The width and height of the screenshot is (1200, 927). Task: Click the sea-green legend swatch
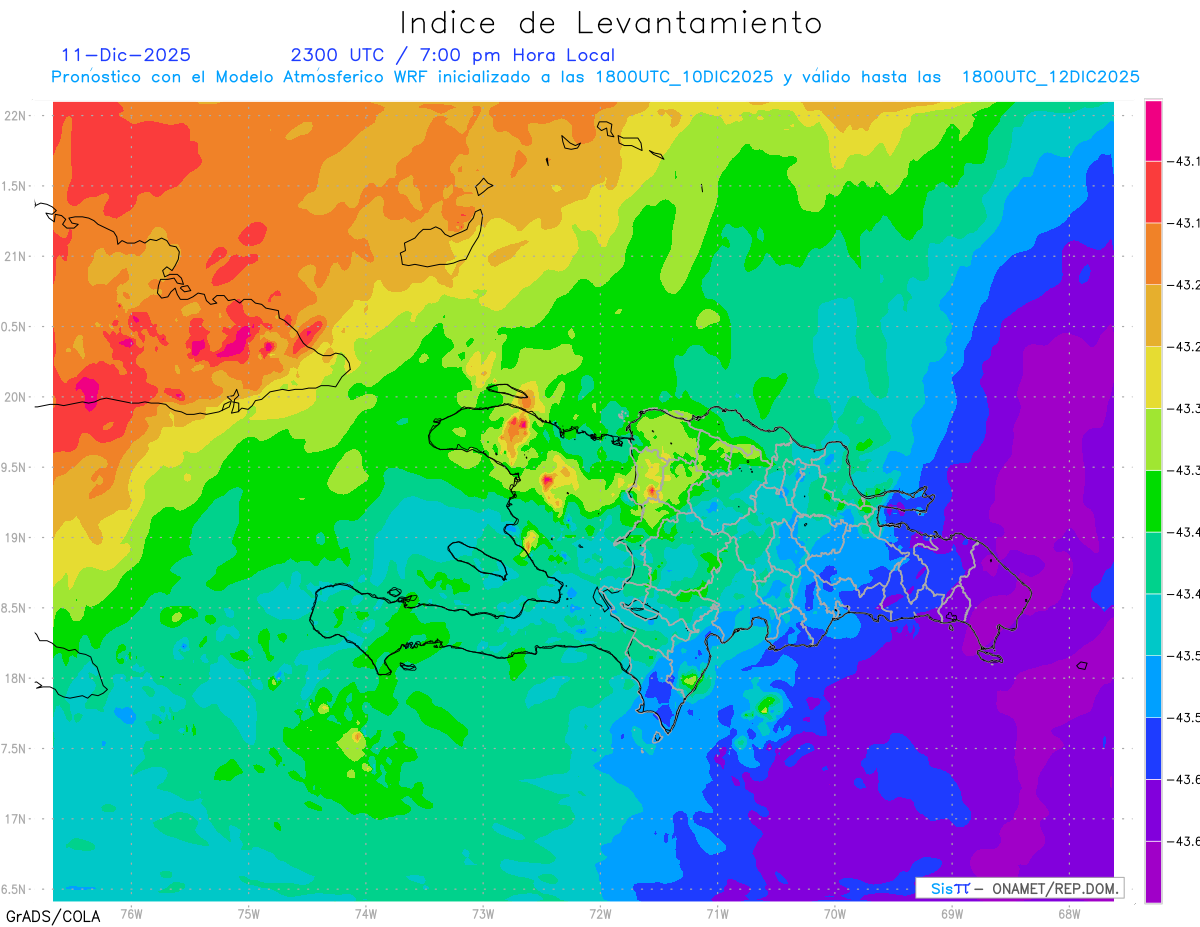1153,563
